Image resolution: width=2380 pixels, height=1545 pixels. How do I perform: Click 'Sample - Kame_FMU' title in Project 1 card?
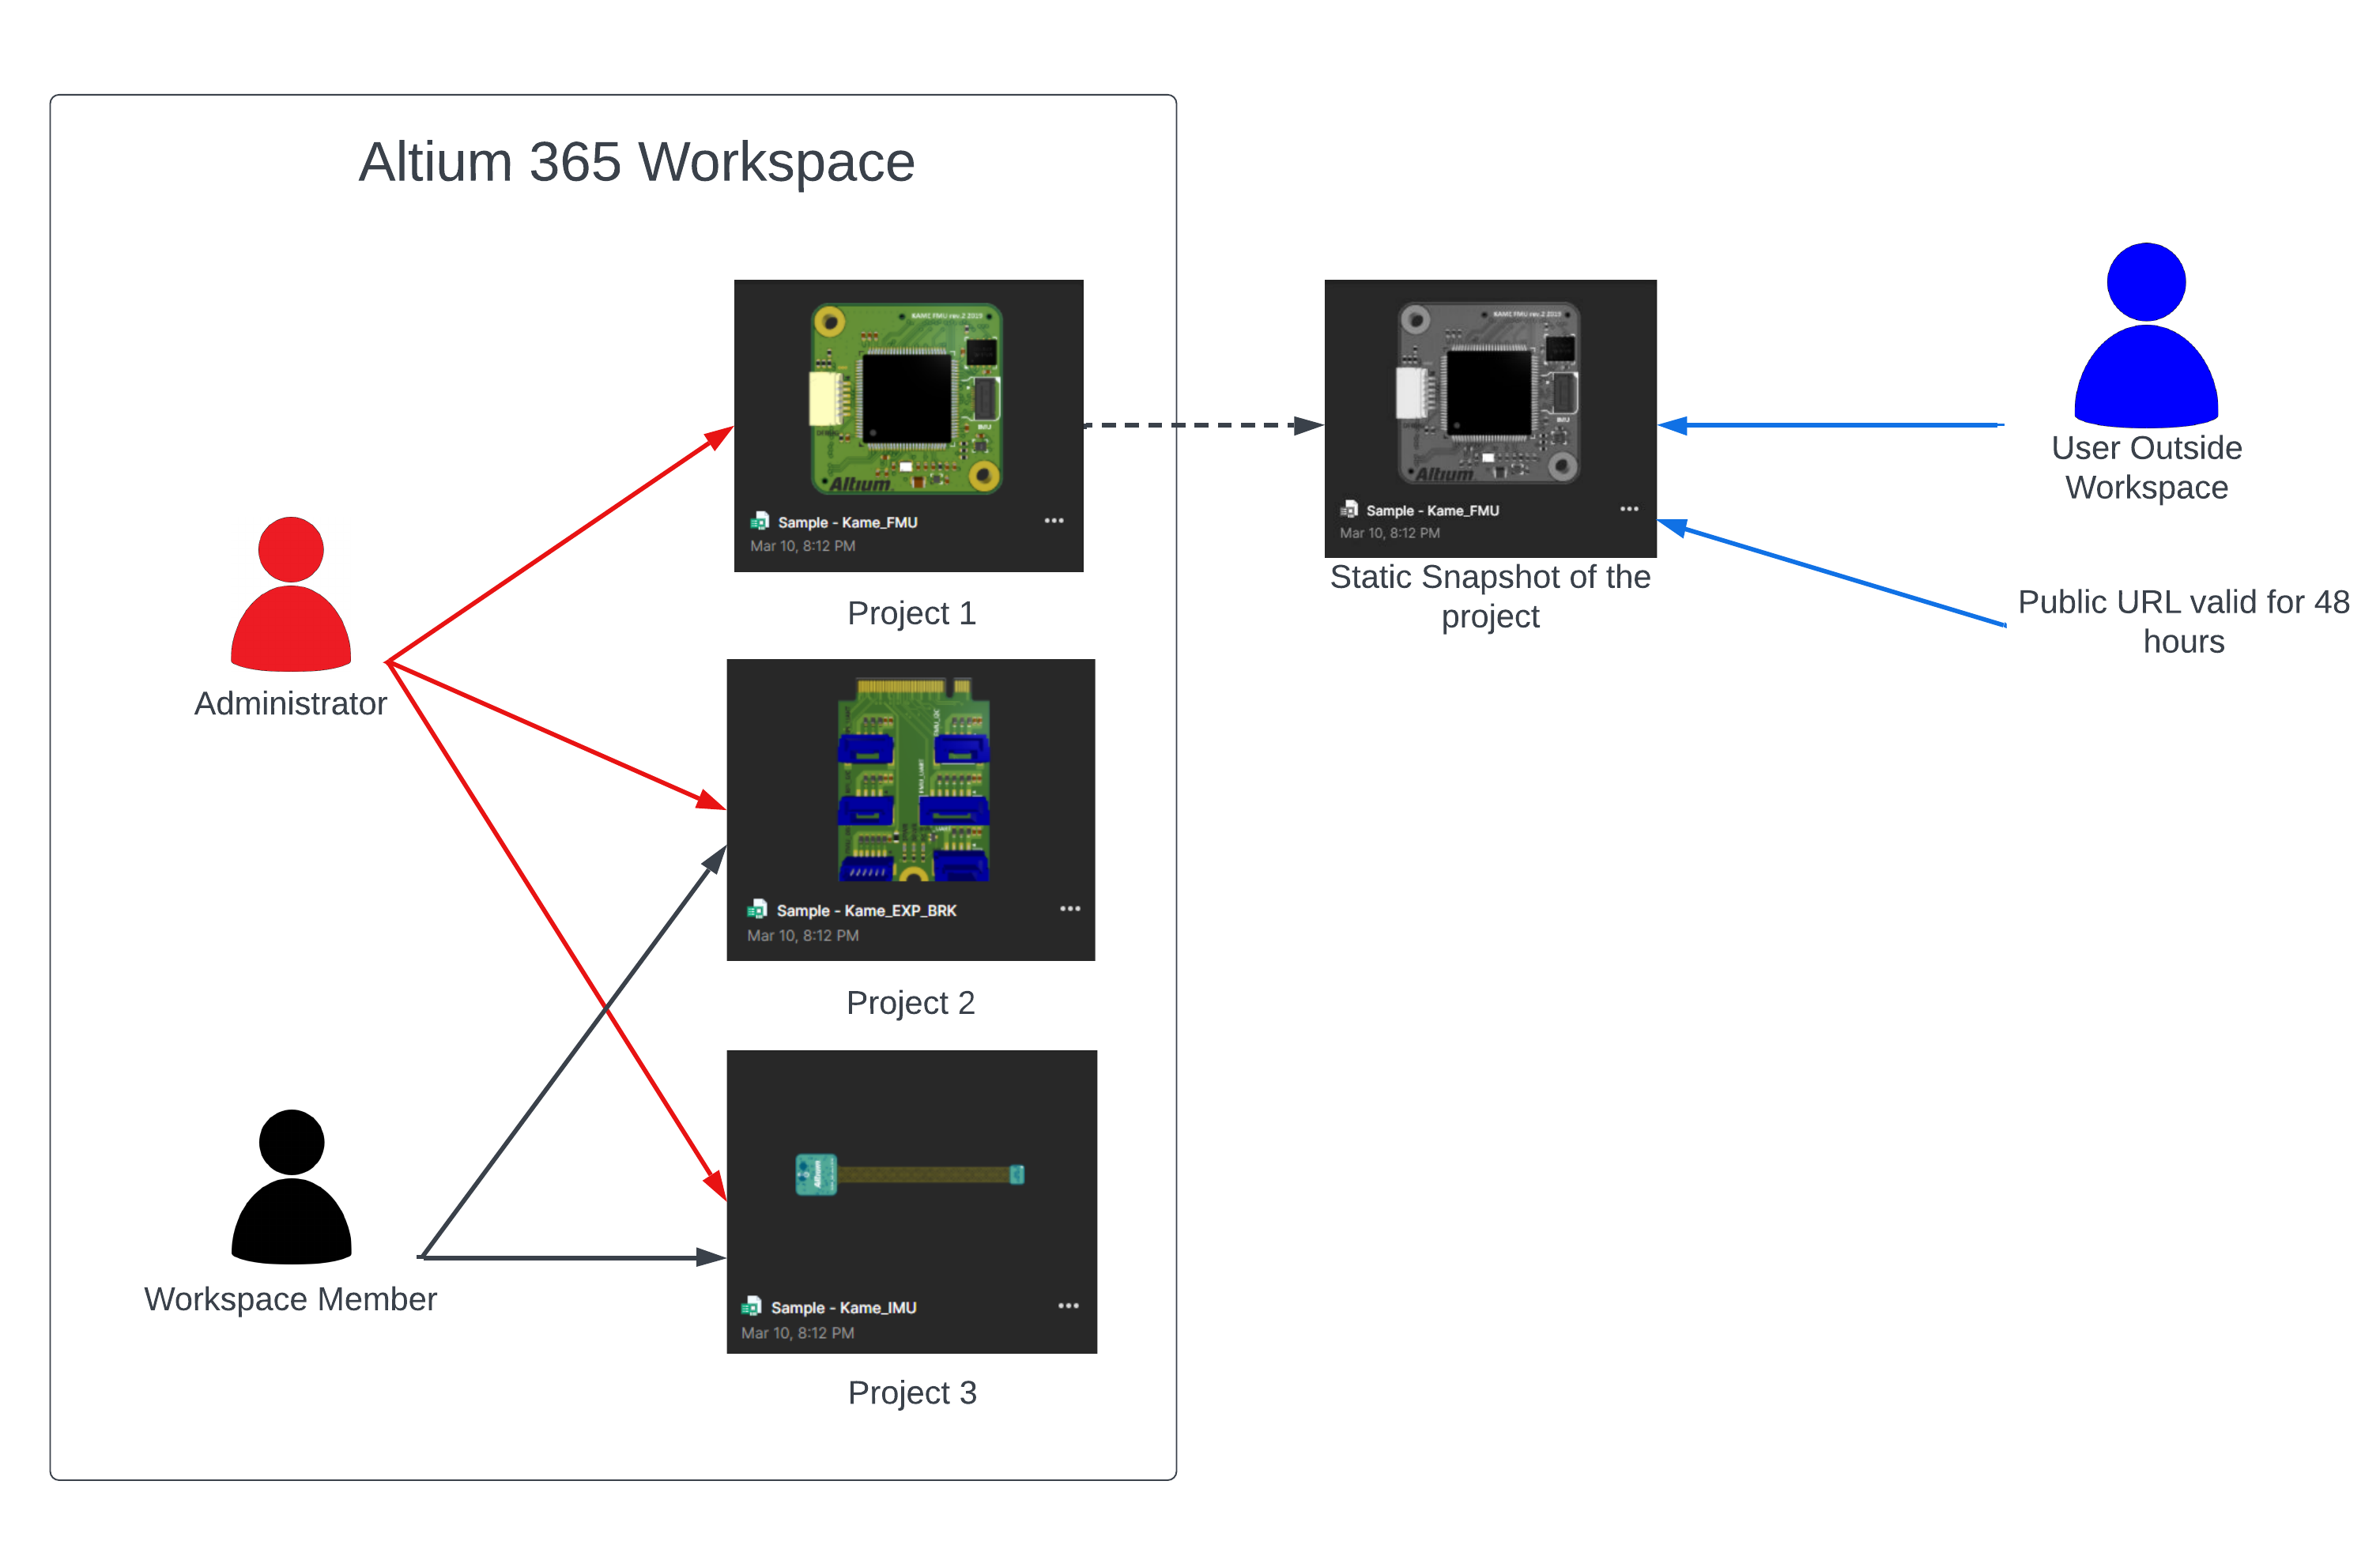click(848, 522)
